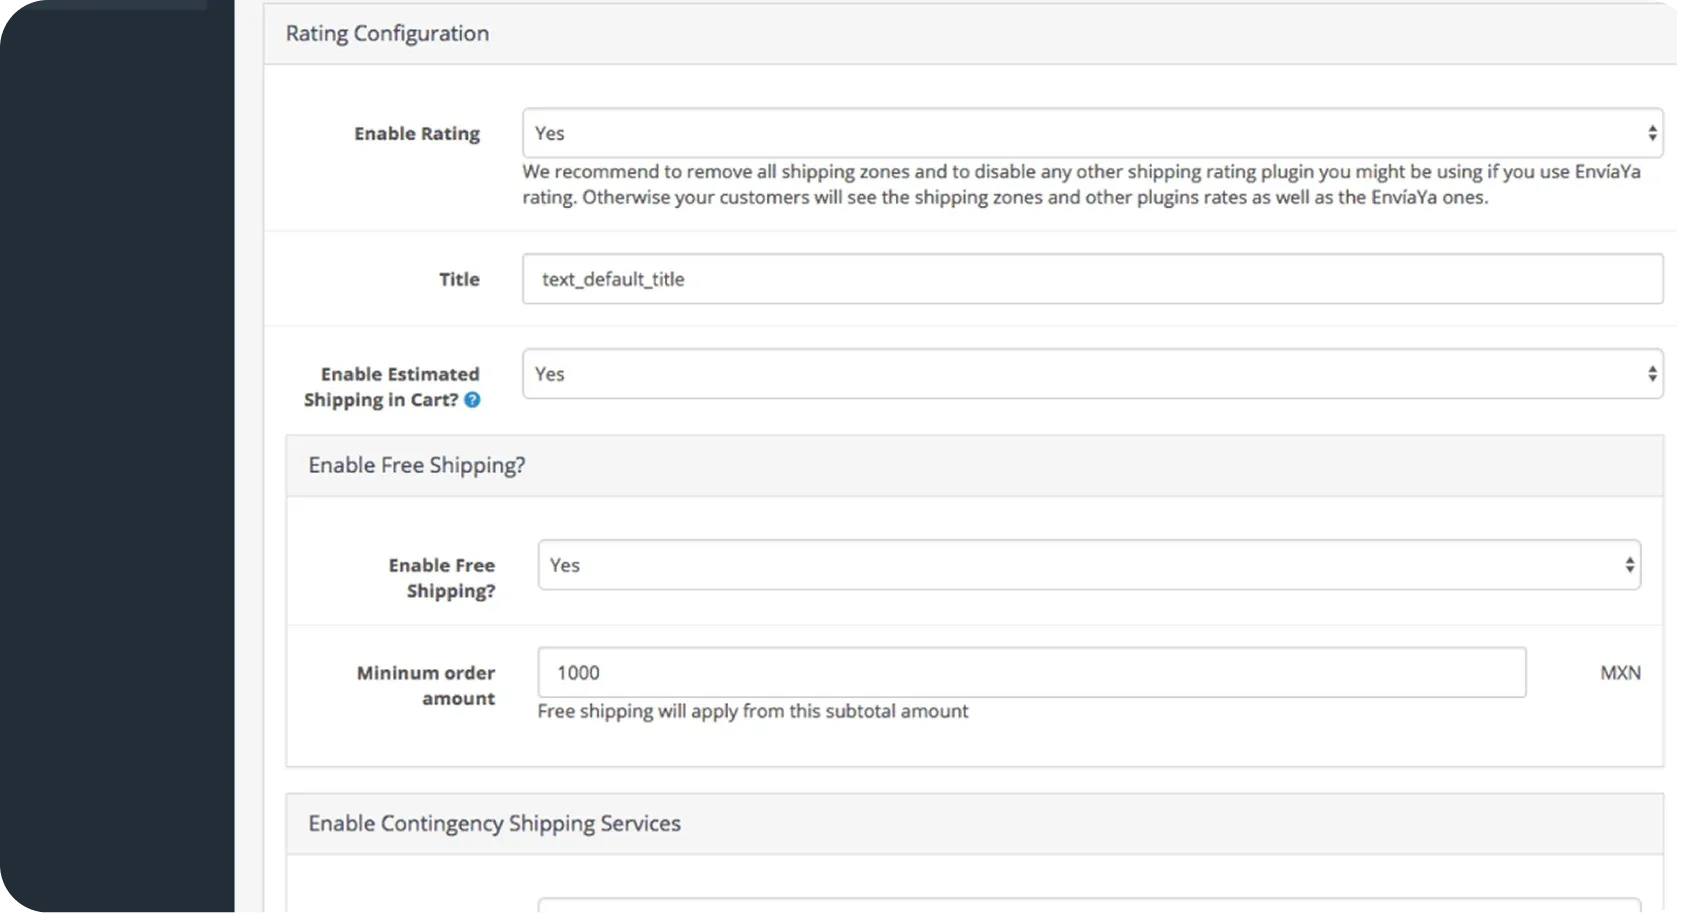
Task: Focus the Title text field
Action: [x=1092, y=279]
